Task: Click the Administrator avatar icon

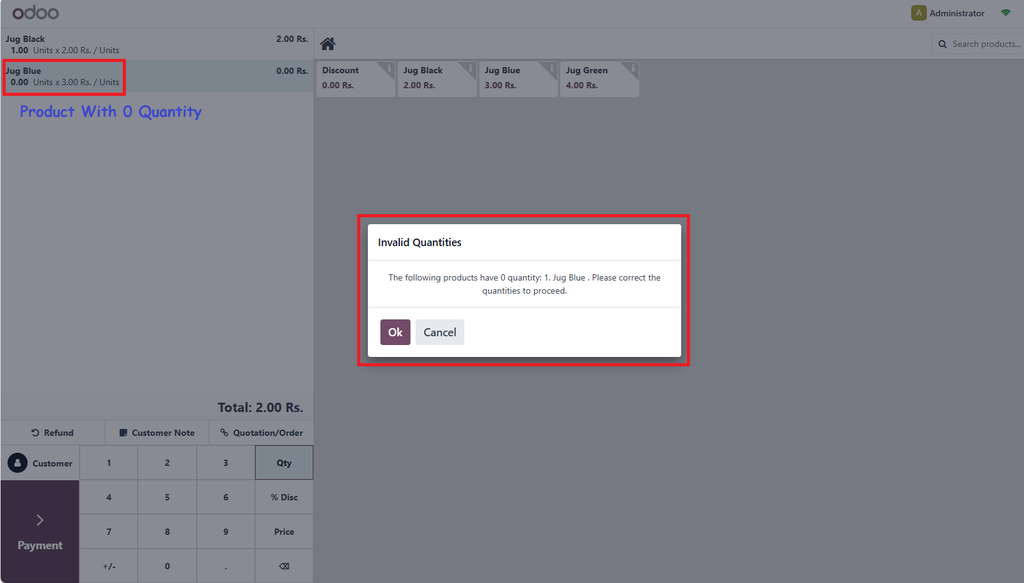Action: click(918, 12)
